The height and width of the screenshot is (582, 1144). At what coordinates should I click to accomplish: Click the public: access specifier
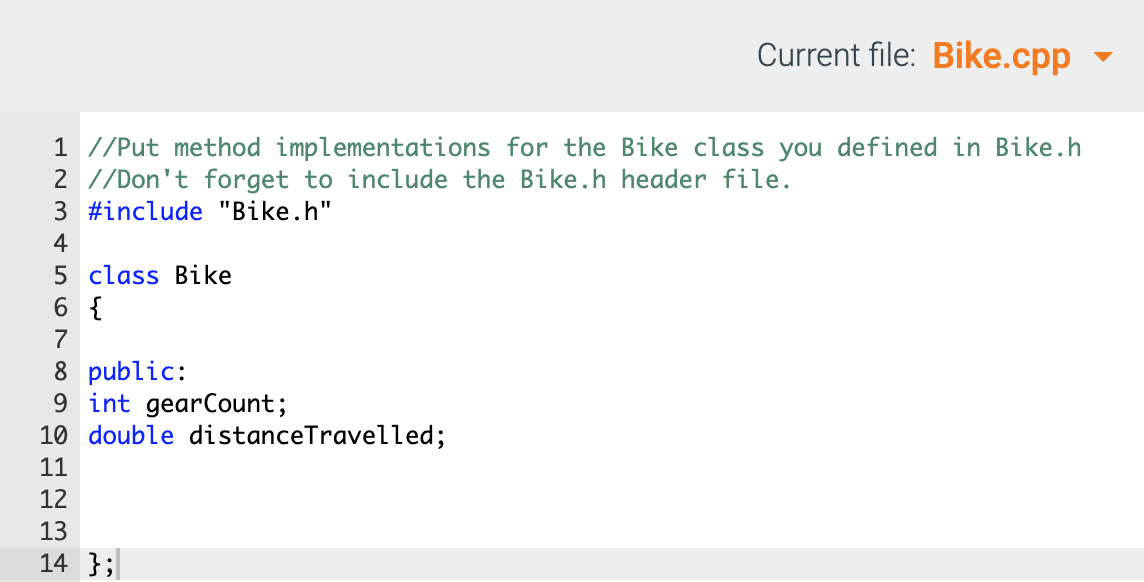(130, 371)
